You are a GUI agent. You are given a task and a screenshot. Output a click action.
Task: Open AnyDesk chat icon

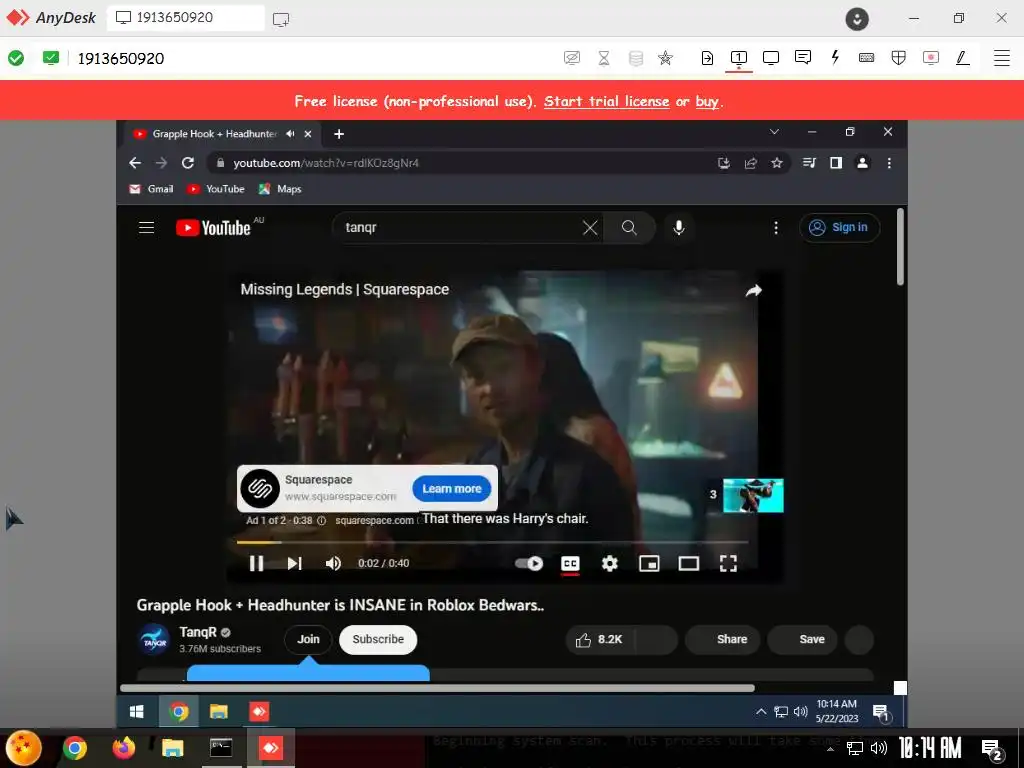click(803, 57)
